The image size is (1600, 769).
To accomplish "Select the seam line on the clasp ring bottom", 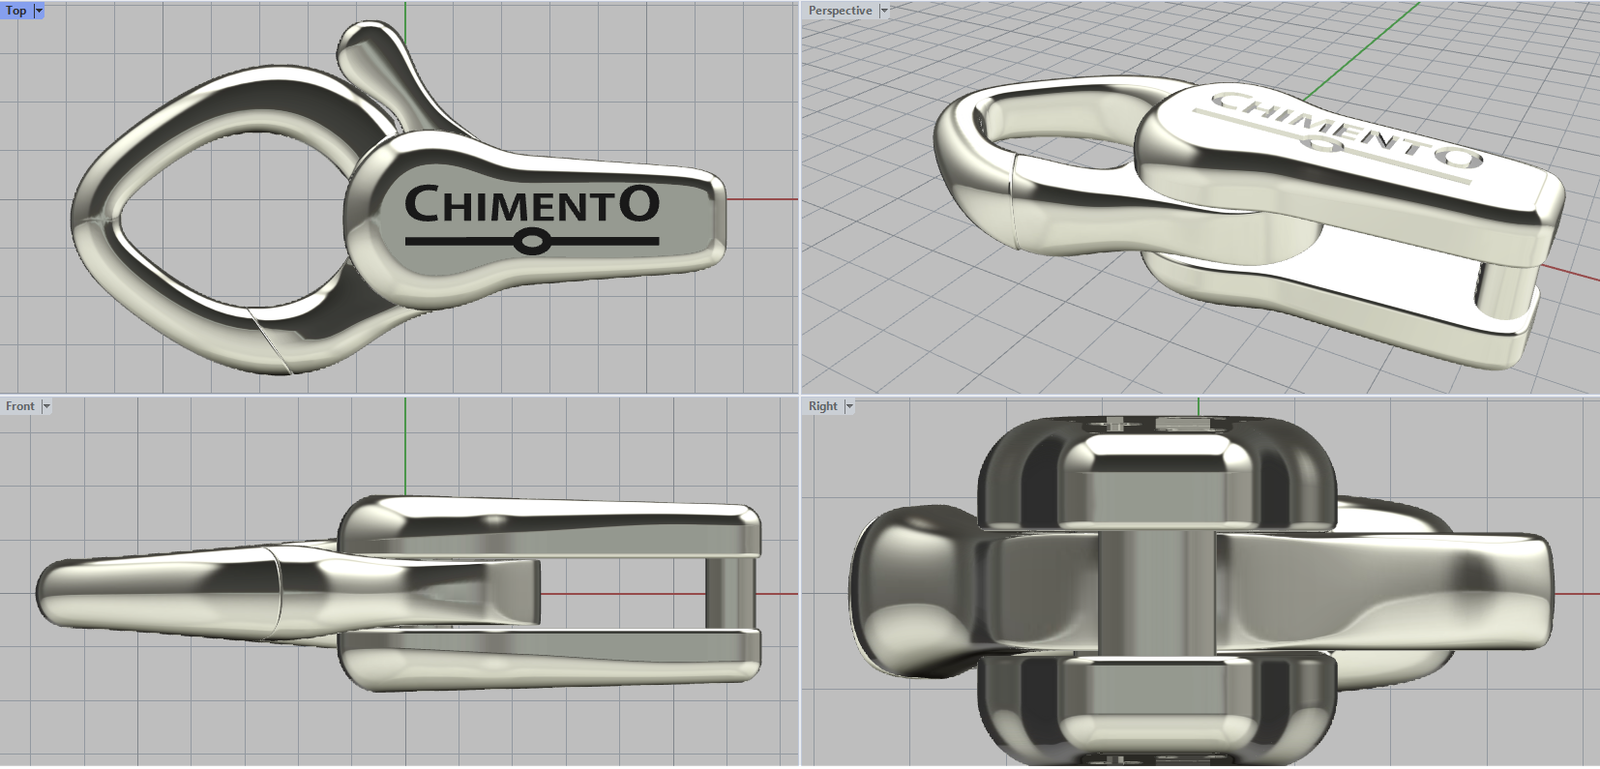I will 269,340.
